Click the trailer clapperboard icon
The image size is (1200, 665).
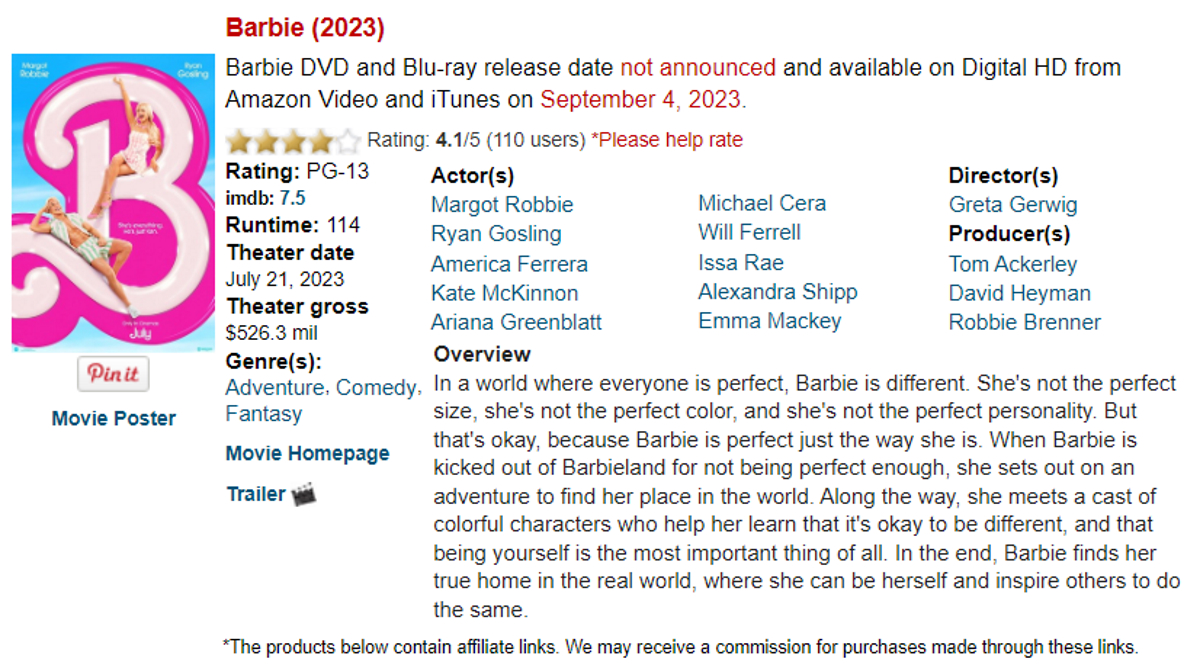pos(304,494)
